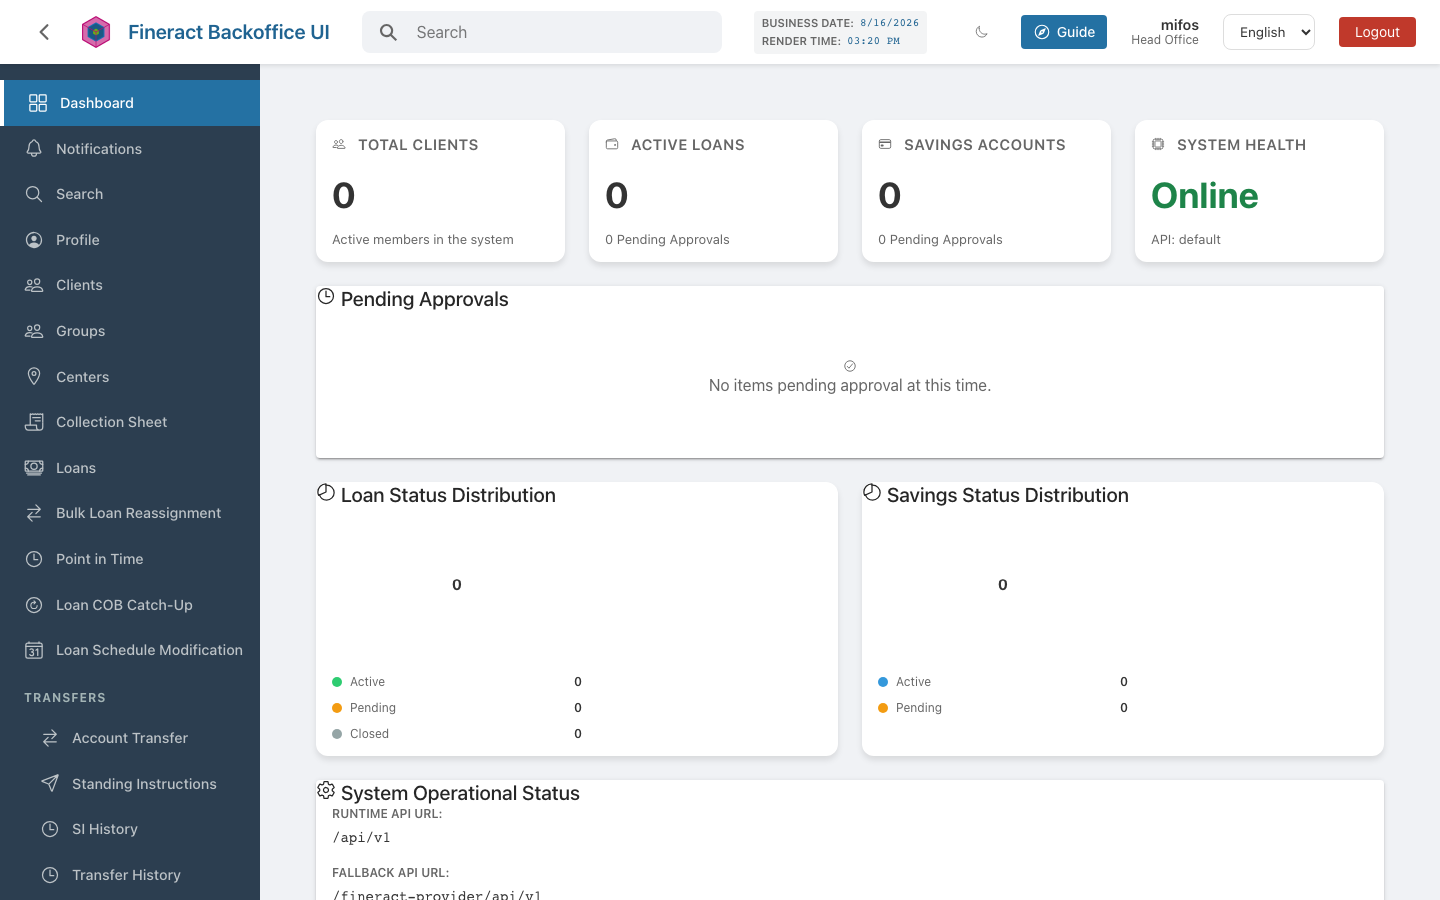Screen dimensions: 1440x900
Task: Go to Bulk Loan Reassignment
Action: 130,513
